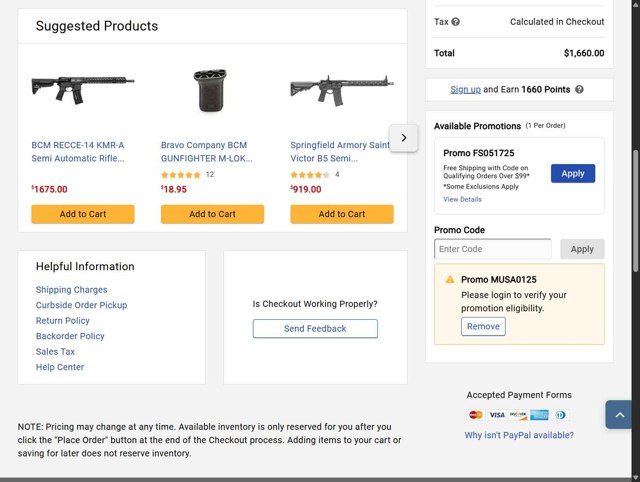Click the Tax help question mark icon
This screenshot has width=640, height=482.
coord(456,22)
